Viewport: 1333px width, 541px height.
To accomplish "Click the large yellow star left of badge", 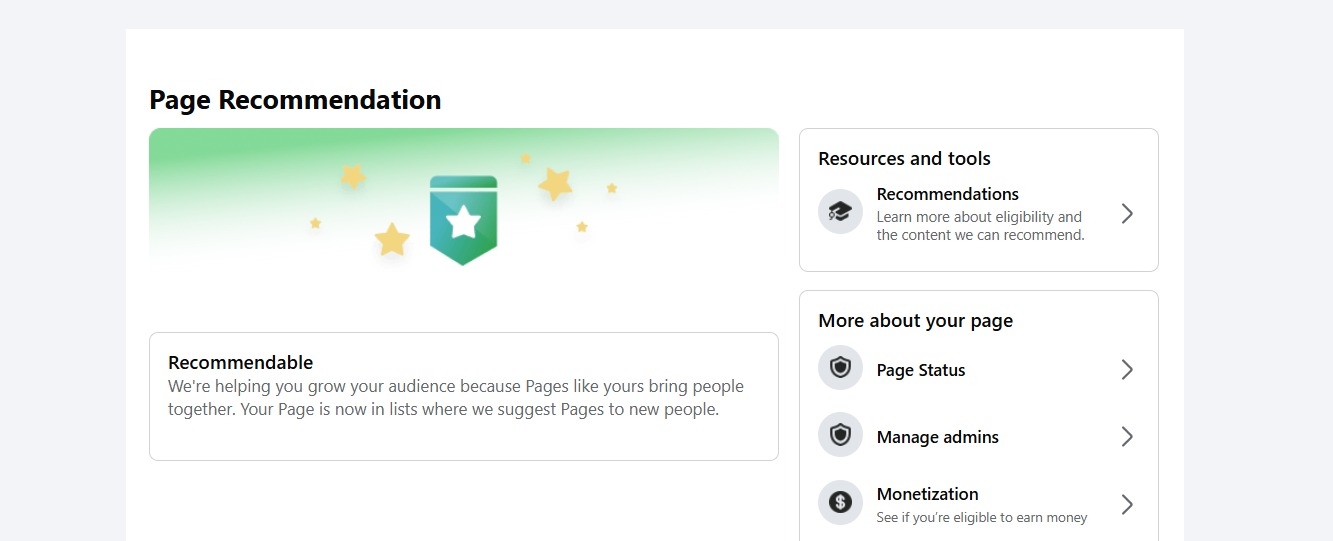I will point(392,240).
